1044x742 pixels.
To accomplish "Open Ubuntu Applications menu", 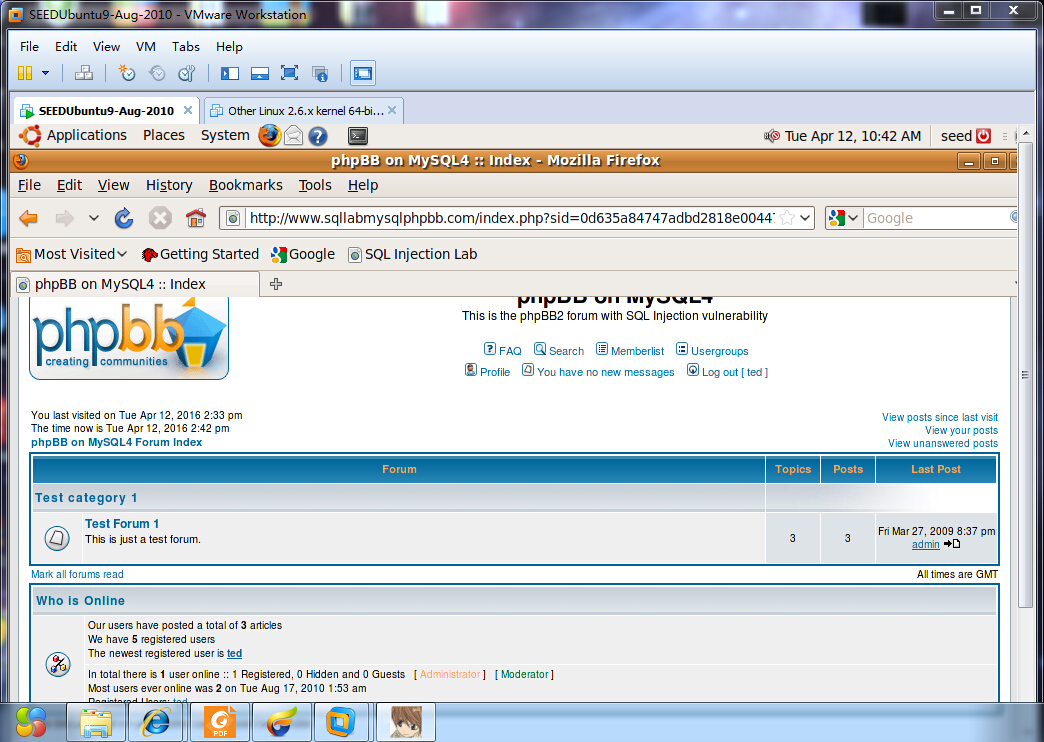I will tap(87, 135).
